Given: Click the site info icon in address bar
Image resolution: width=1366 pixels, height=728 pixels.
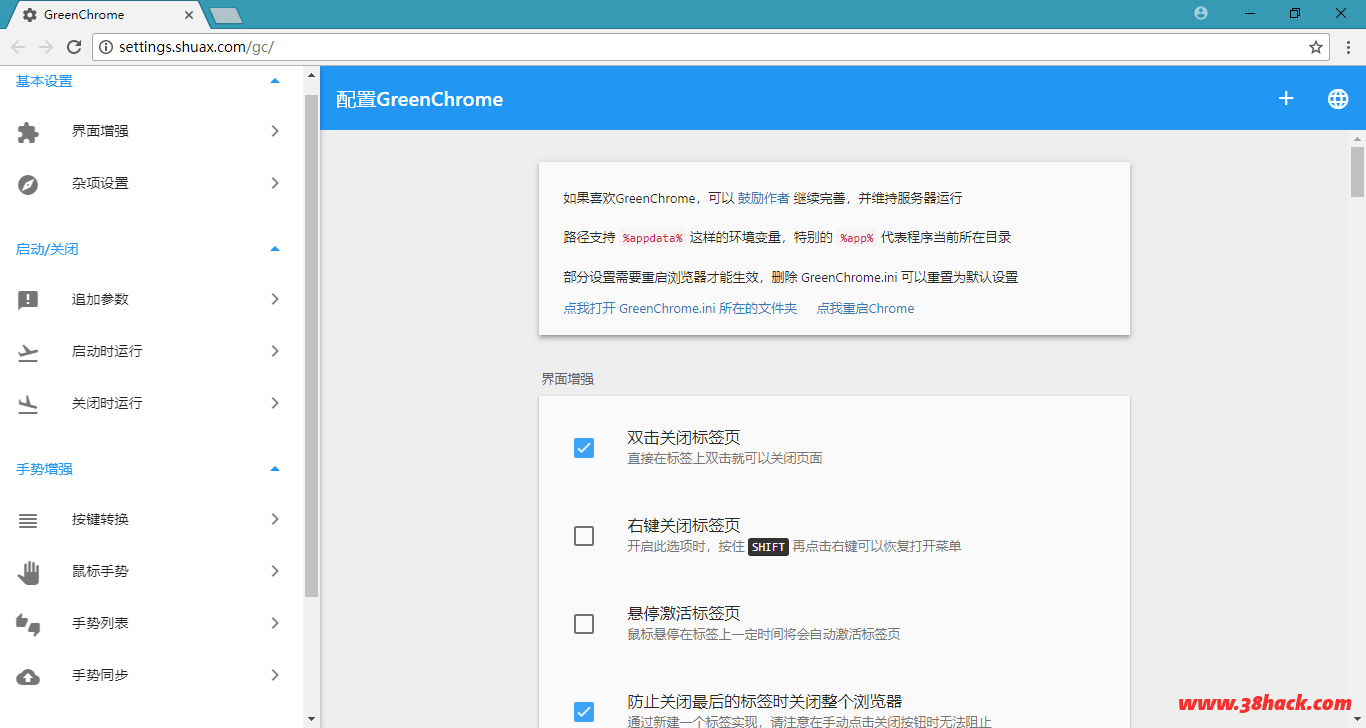Looking at the screenshot, I should pyautogui.click(x=106, y=47).
